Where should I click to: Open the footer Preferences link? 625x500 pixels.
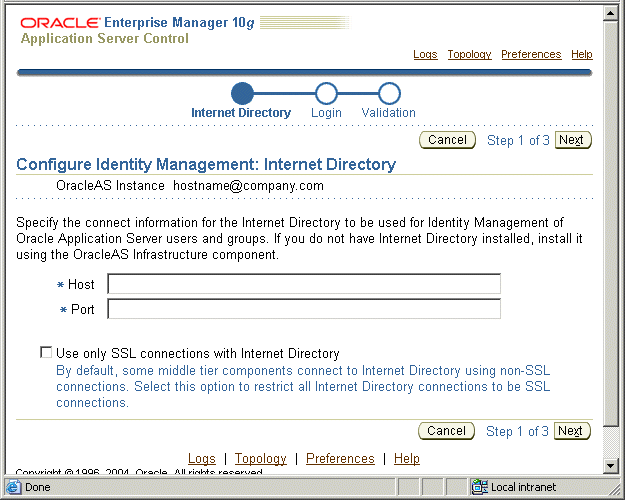click(x=340, y=459)
